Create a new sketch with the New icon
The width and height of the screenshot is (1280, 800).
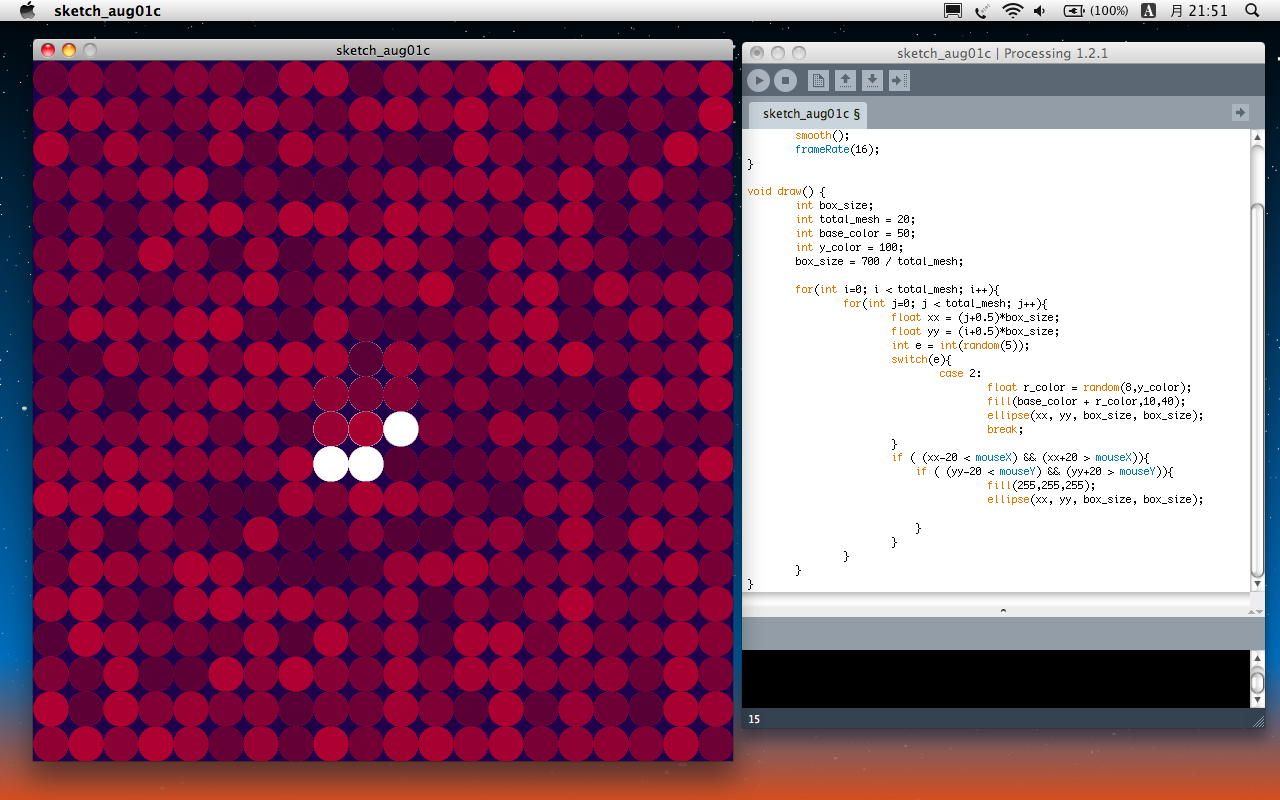(x=818, y=80)
